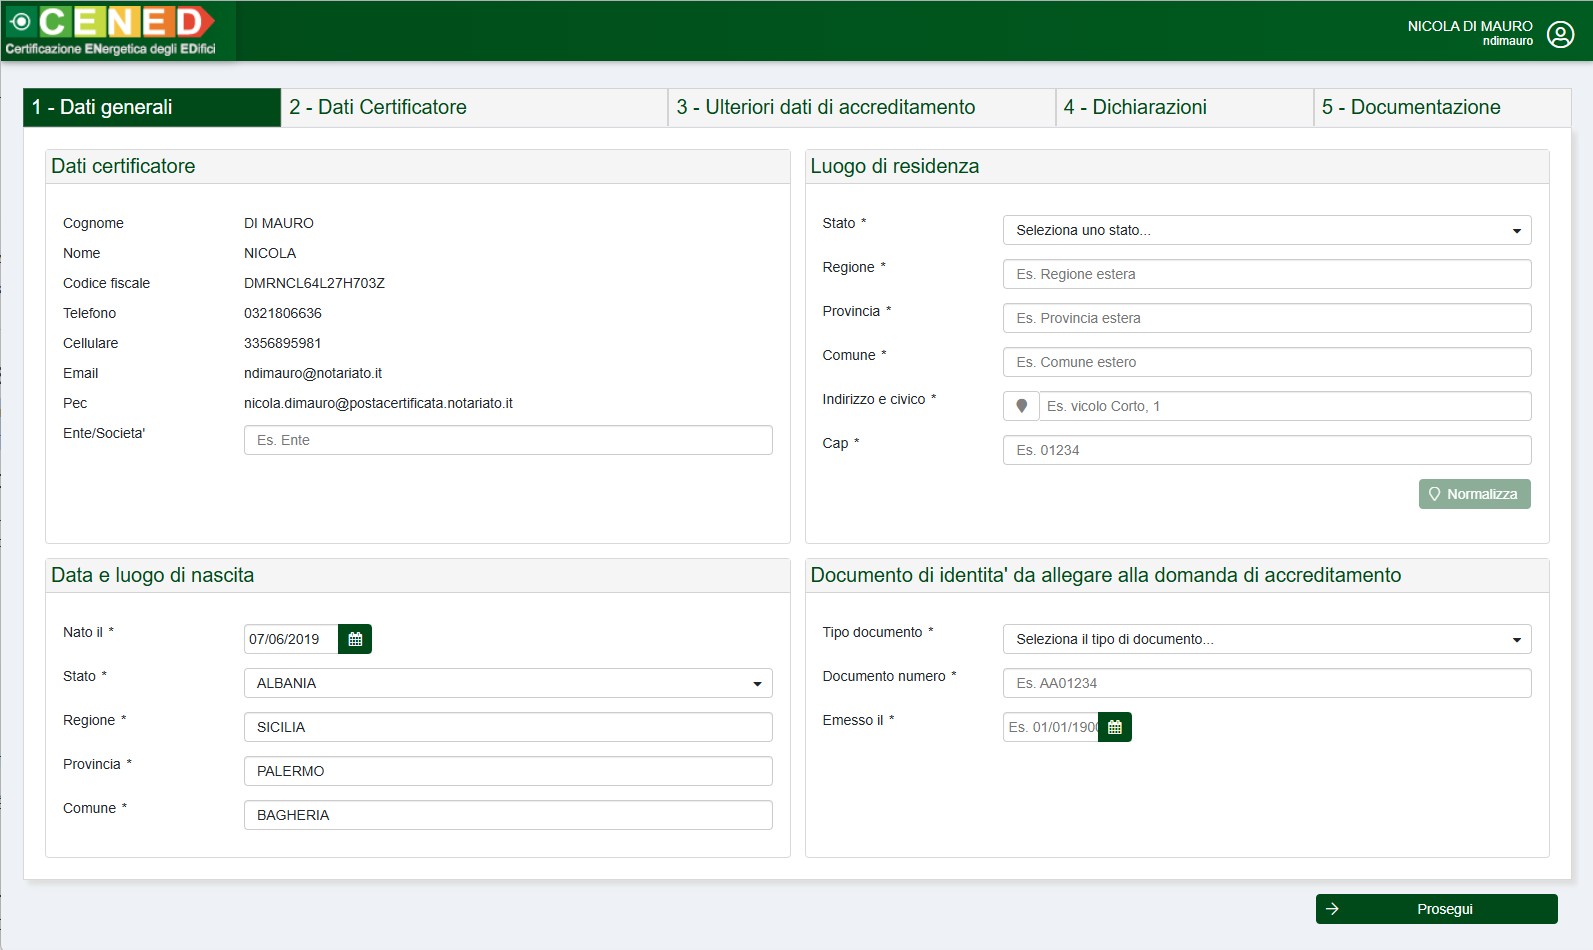
Task: Focus the Documento numero field
Action: coord(1267,683)
